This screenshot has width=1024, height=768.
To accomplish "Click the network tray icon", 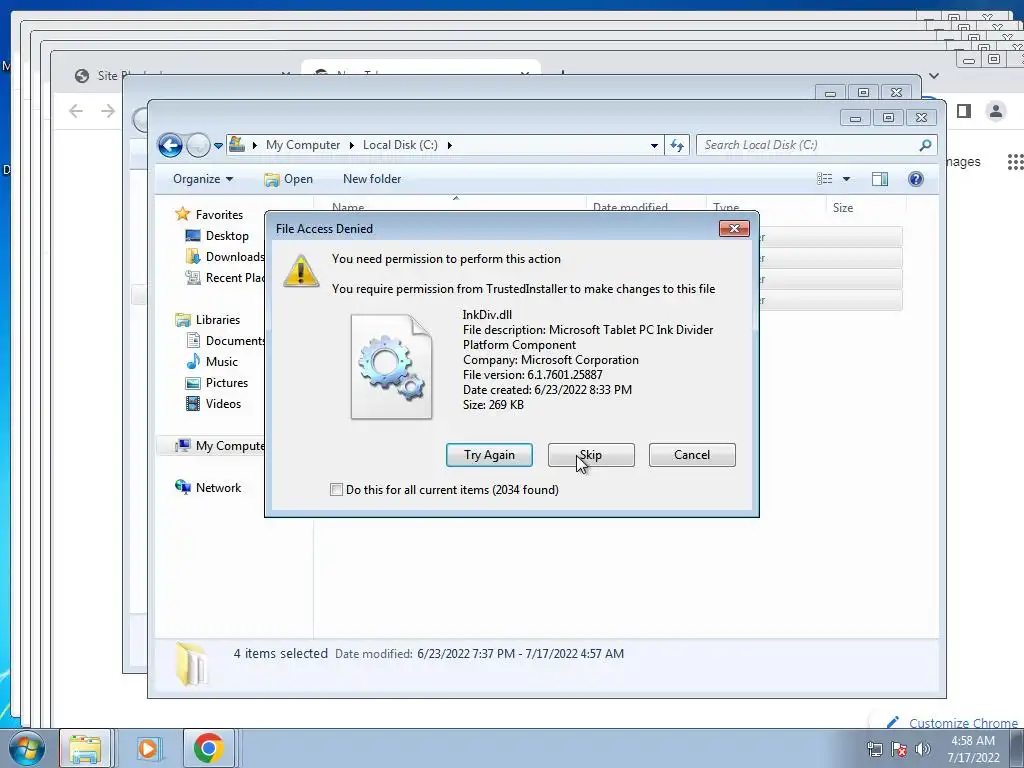I will coord(875,749).
